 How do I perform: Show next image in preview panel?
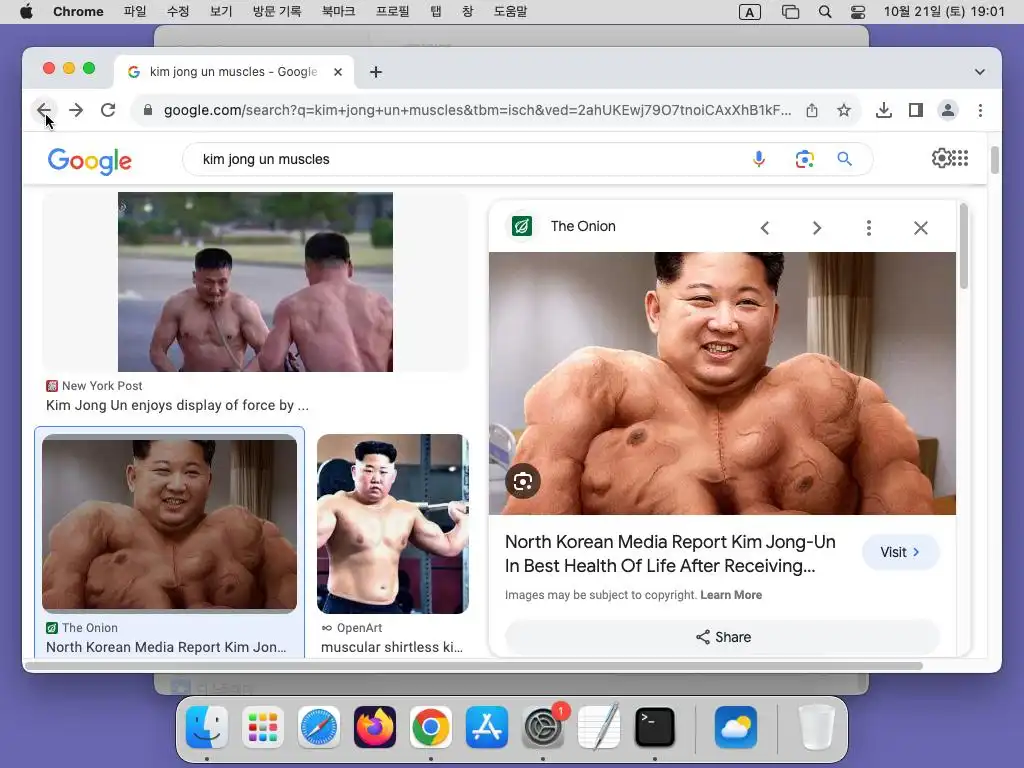[x=816, y=227]
